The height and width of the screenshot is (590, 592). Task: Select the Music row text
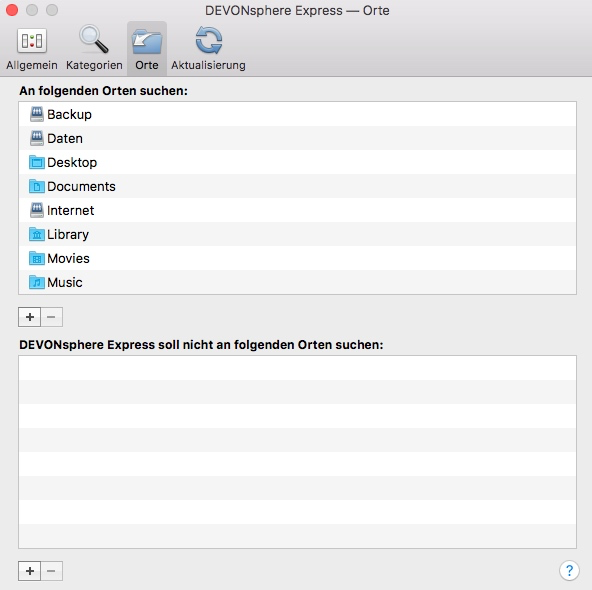[65, 283]
